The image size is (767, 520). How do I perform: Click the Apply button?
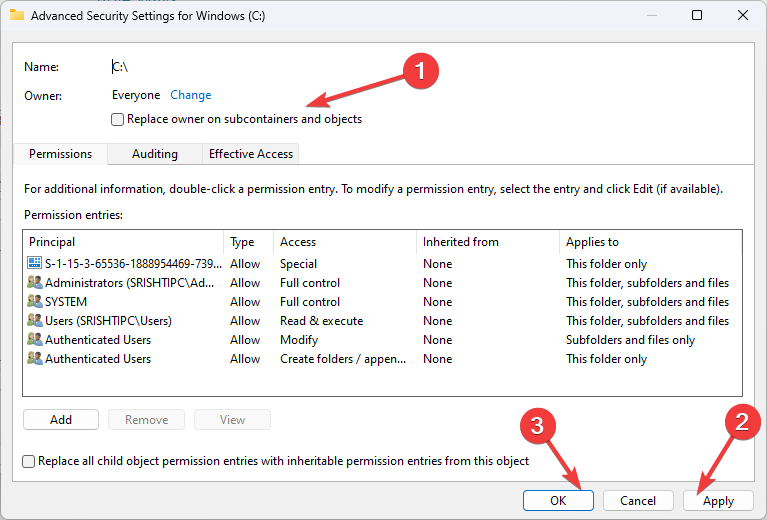tap(718, 501)
